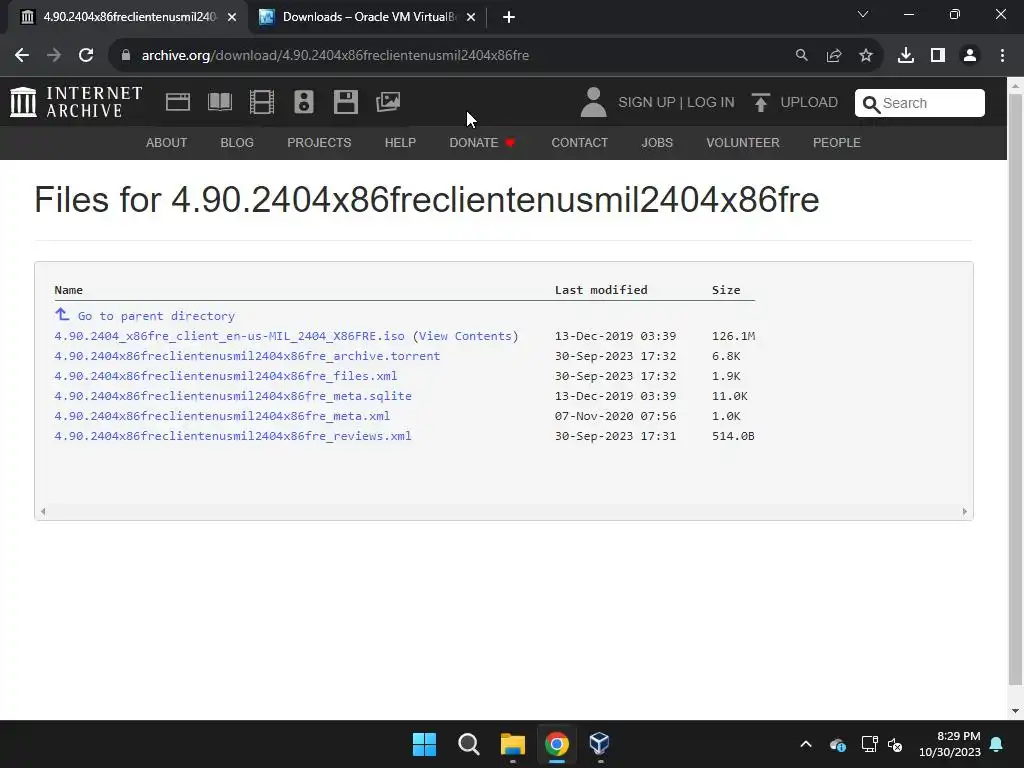Open the HELP menu item
1024x768 pixels.
click(400, 142)
